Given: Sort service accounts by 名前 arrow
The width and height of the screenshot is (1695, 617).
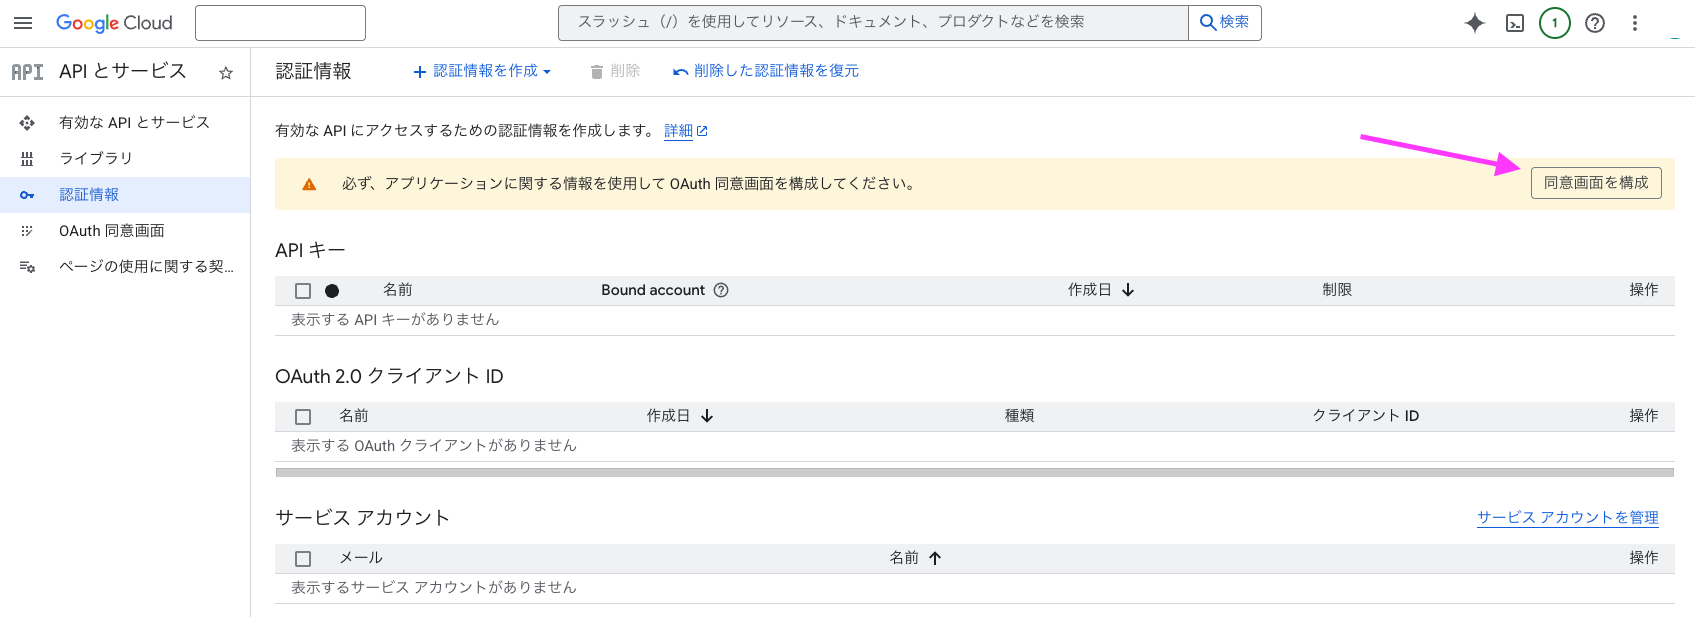Looking at the screenshot, I should [935, 558].
